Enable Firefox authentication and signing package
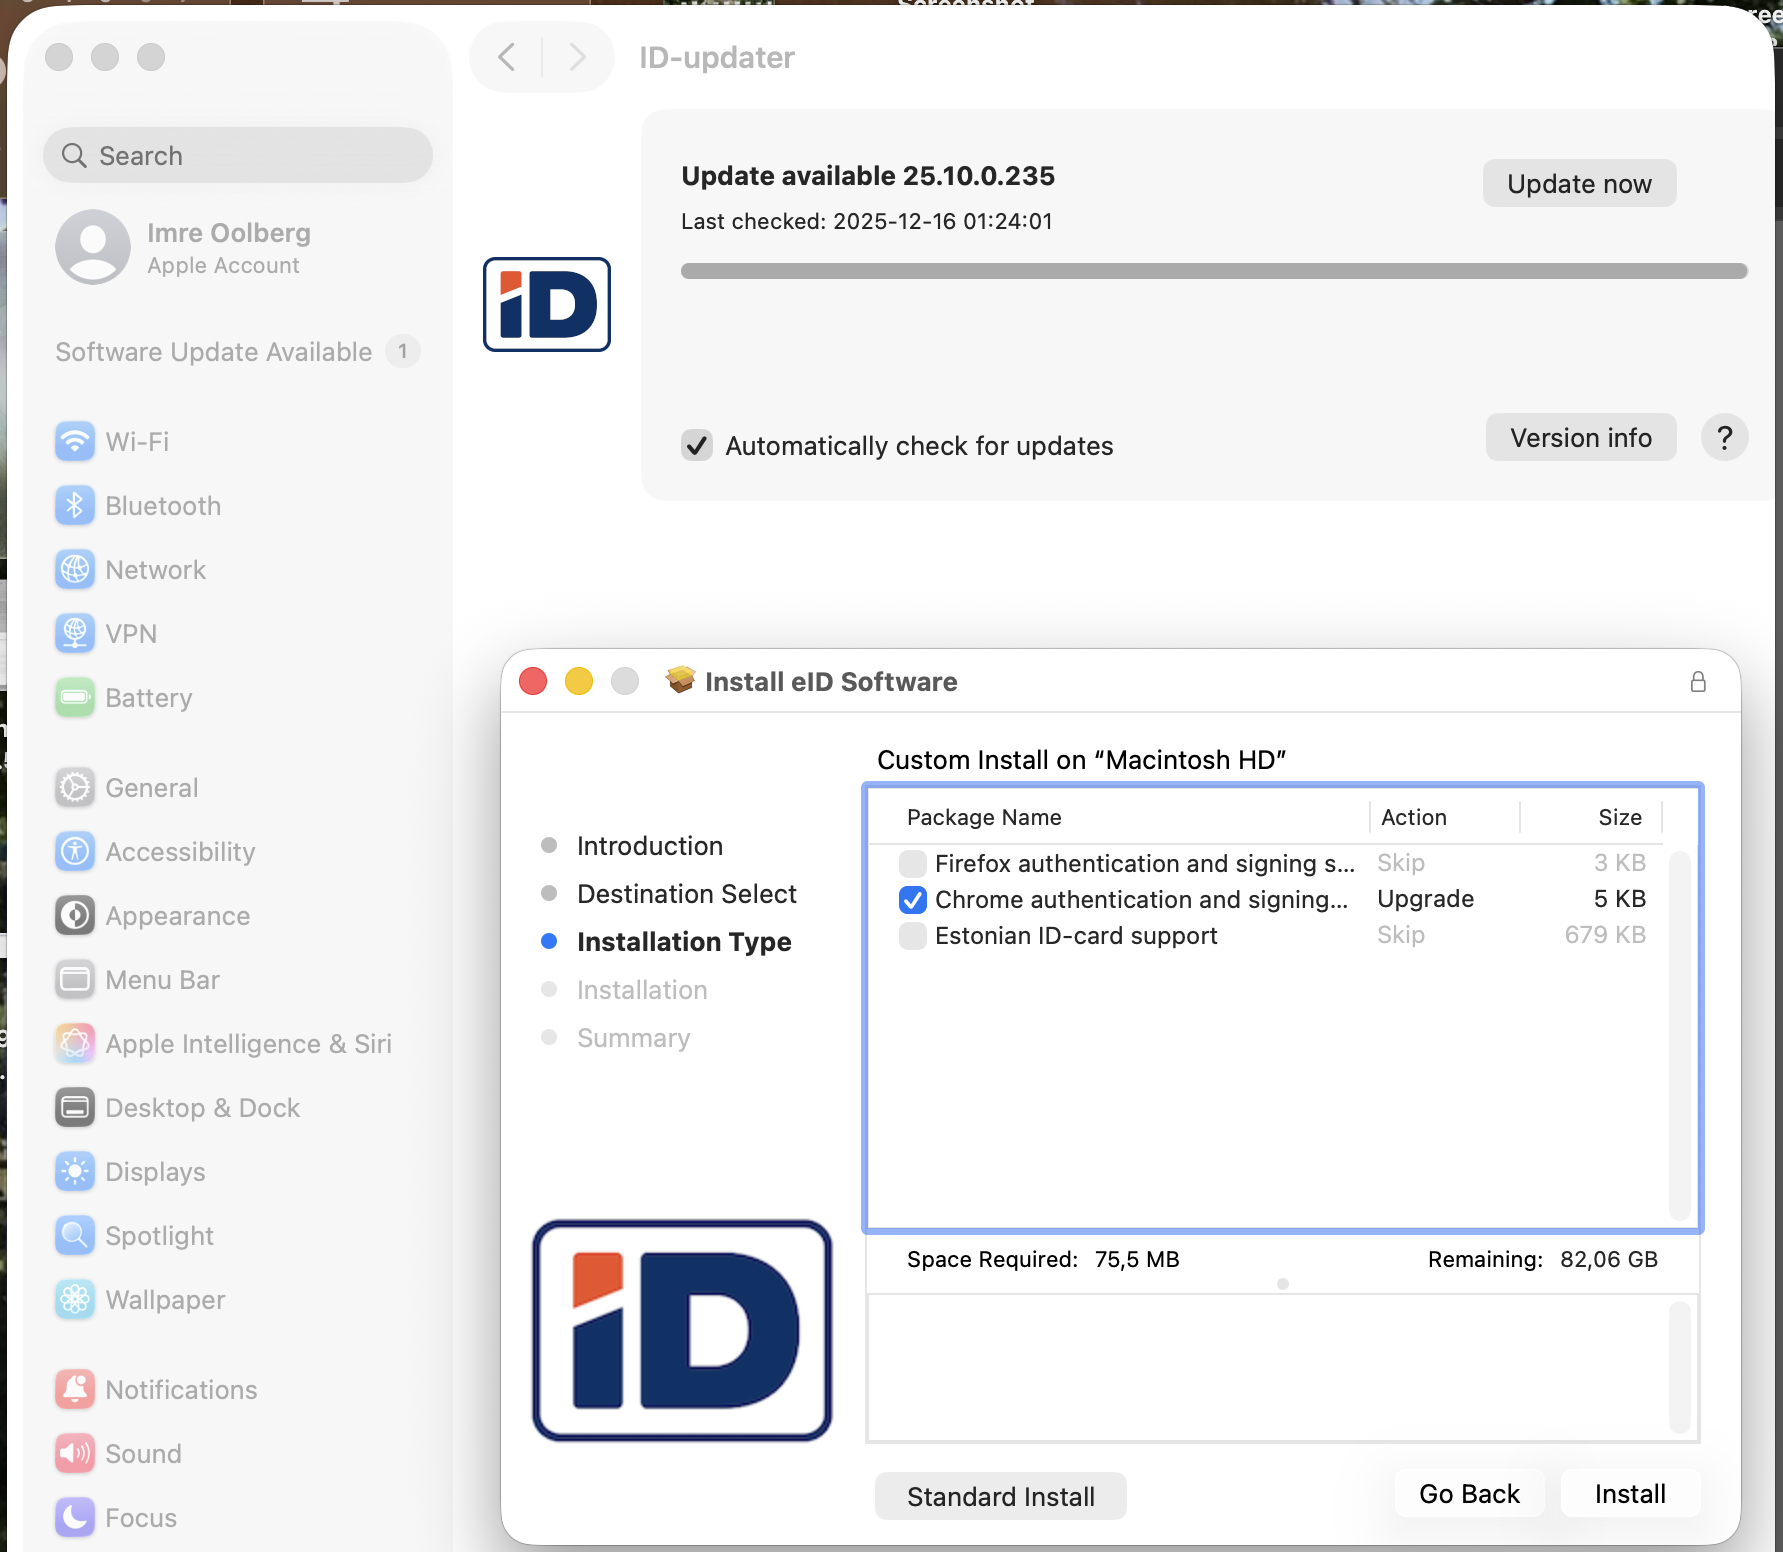1783x1552 pixels. click(912, 863)
